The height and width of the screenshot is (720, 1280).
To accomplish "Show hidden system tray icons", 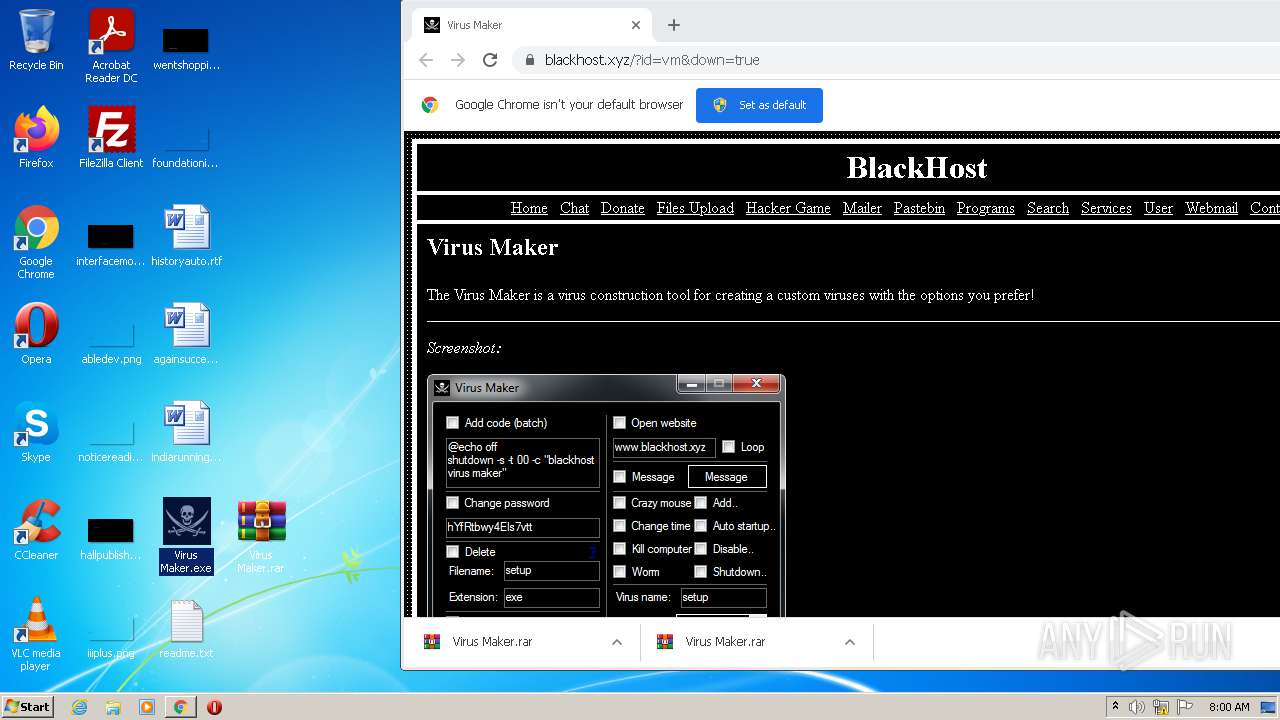I will pyautogui.click(x=1115, y=707).
